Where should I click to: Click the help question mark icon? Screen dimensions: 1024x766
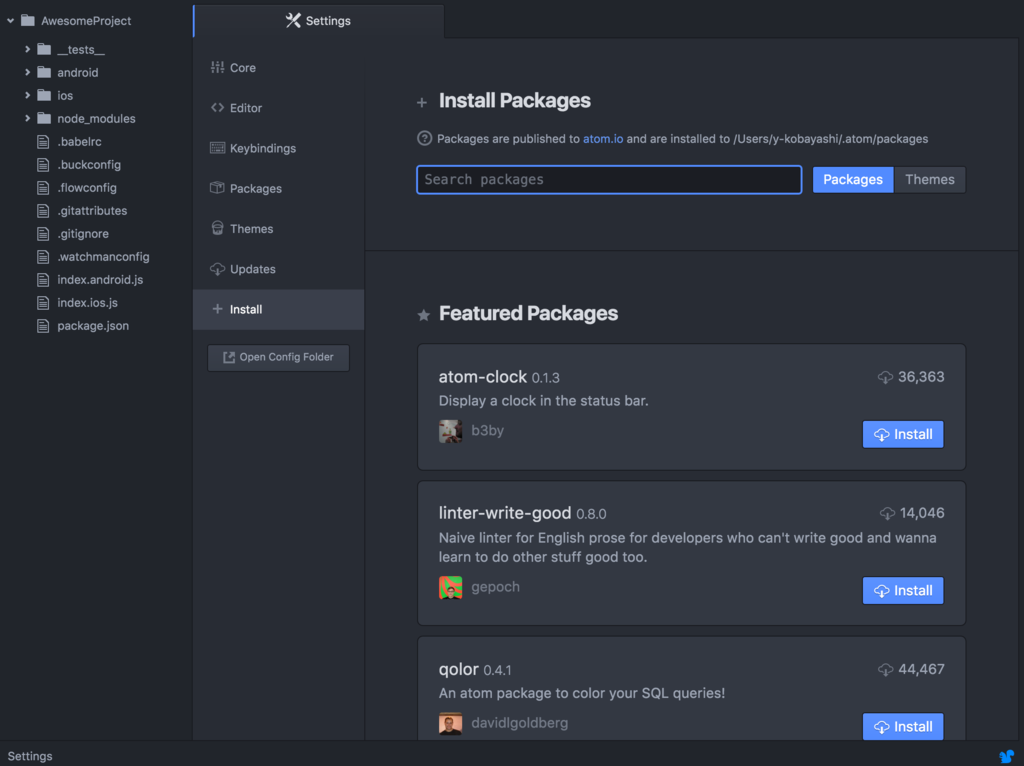coord(424,139)
